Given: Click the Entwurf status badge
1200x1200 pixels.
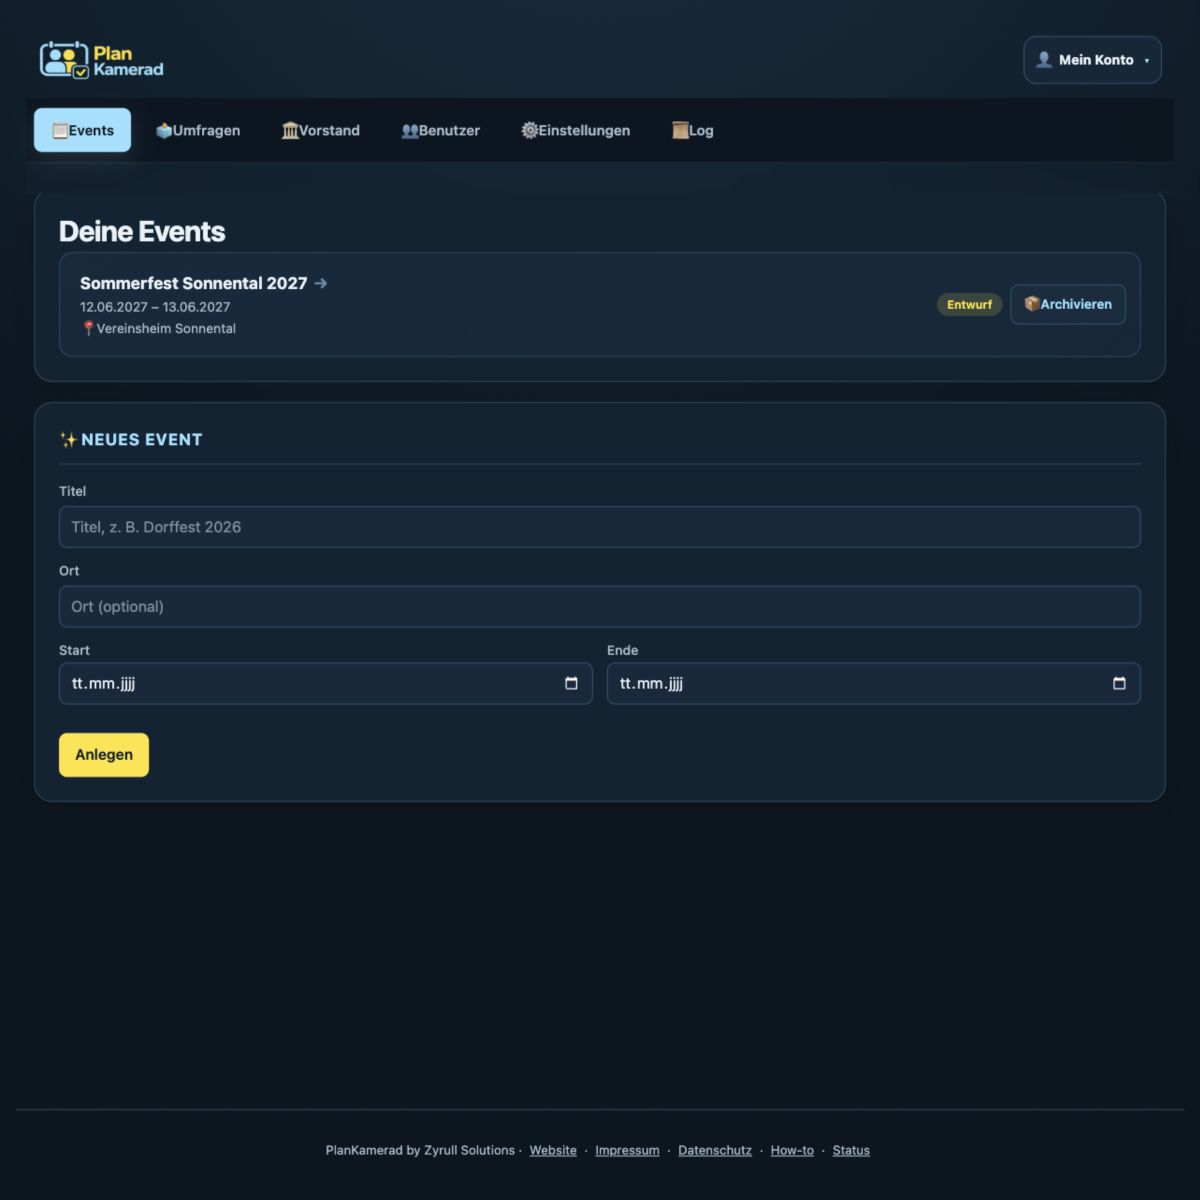Looking at the screenshot, I should (969, 304).
